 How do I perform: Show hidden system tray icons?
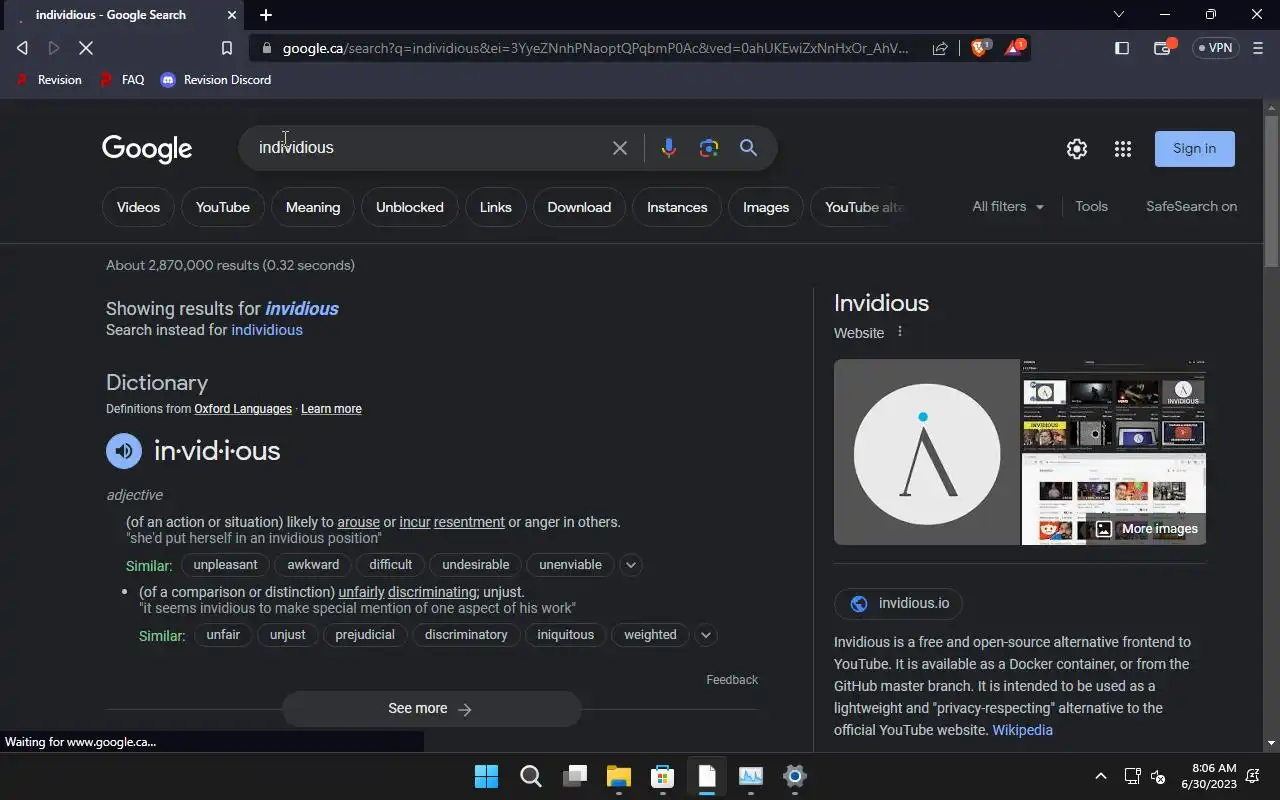pyautogui.click(x=1101, y=776)
